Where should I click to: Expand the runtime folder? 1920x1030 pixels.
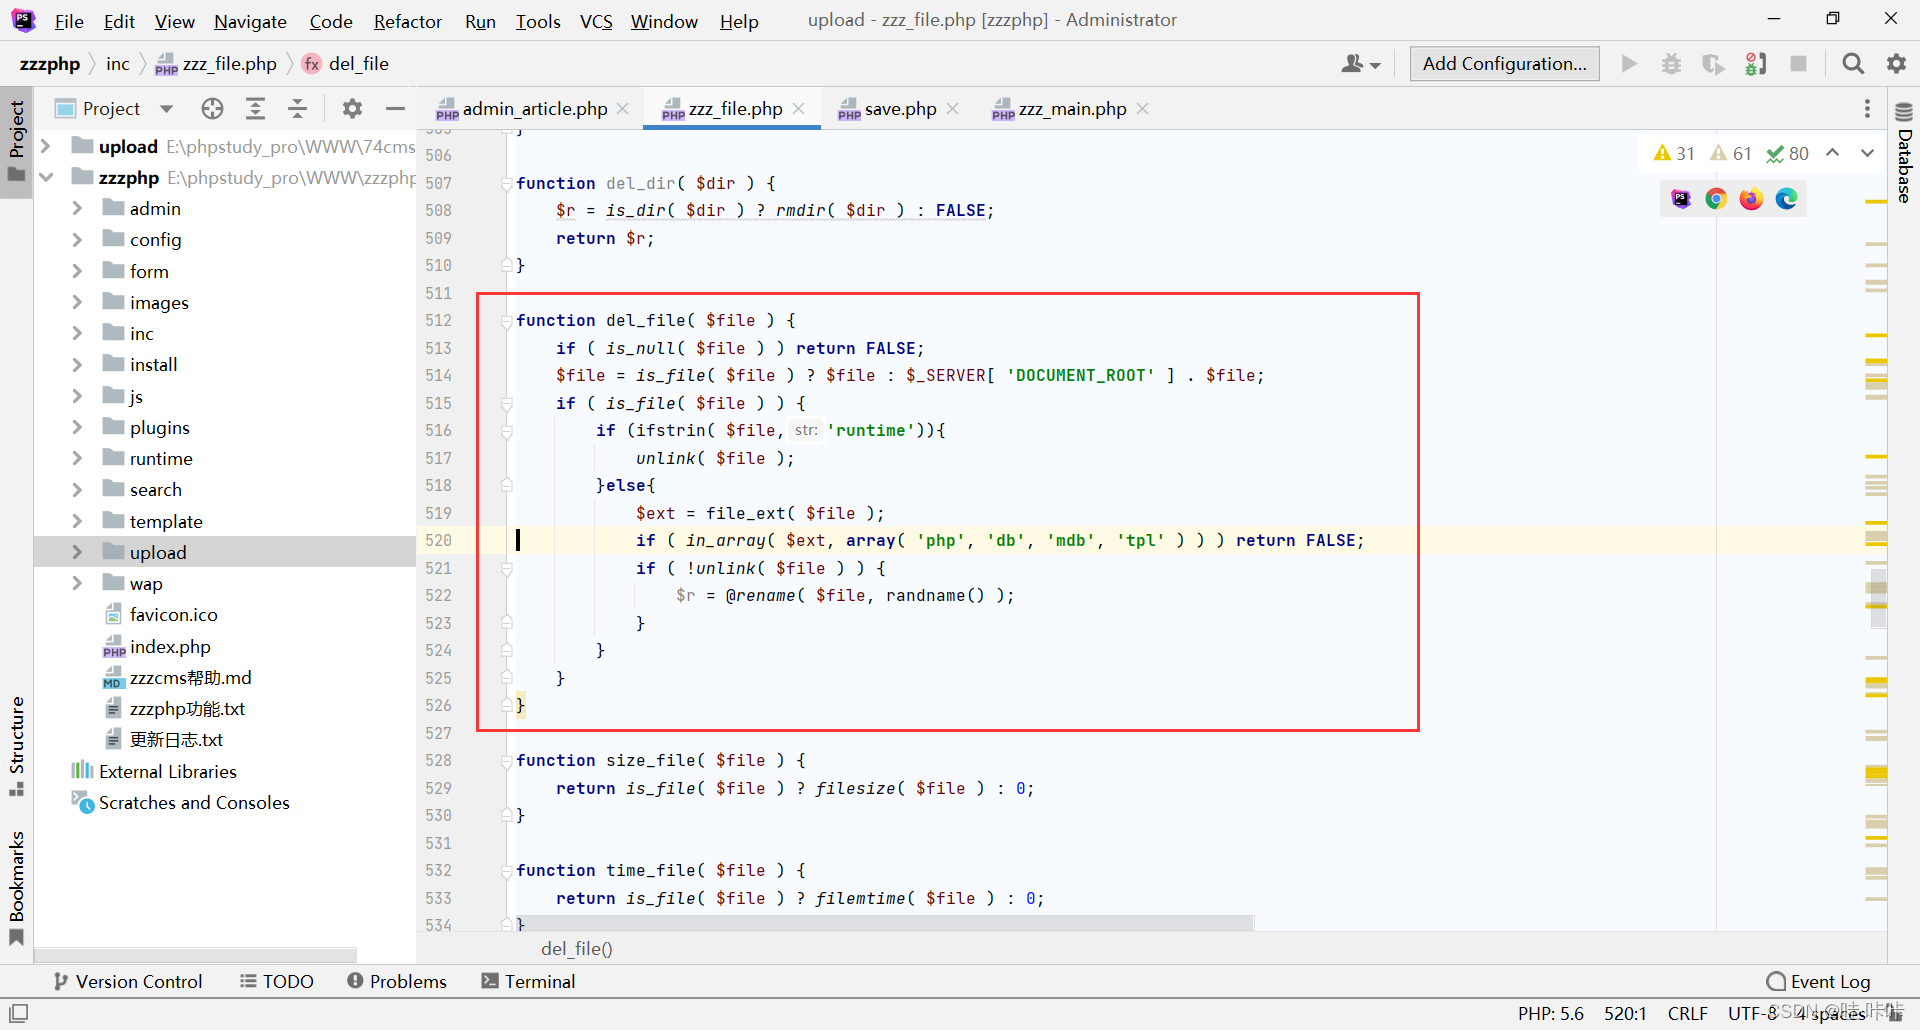77,459
